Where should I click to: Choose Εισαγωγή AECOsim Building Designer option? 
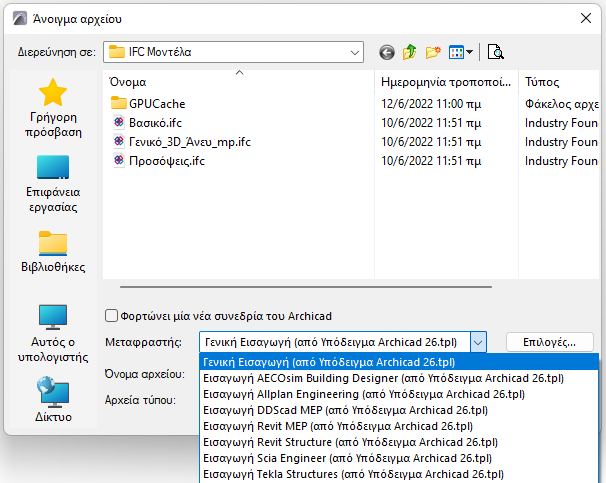coord(399,378)
